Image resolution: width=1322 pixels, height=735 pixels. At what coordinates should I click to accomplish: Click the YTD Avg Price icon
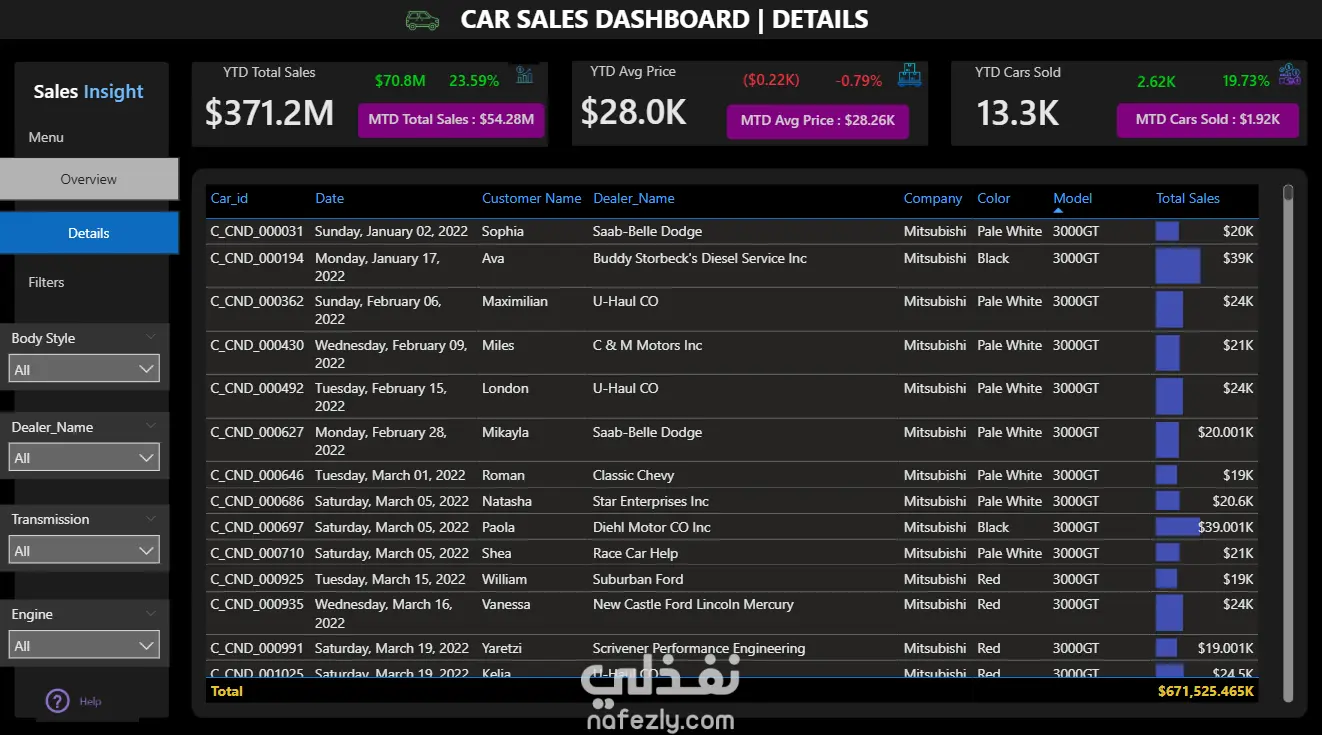tap(910, 74)
